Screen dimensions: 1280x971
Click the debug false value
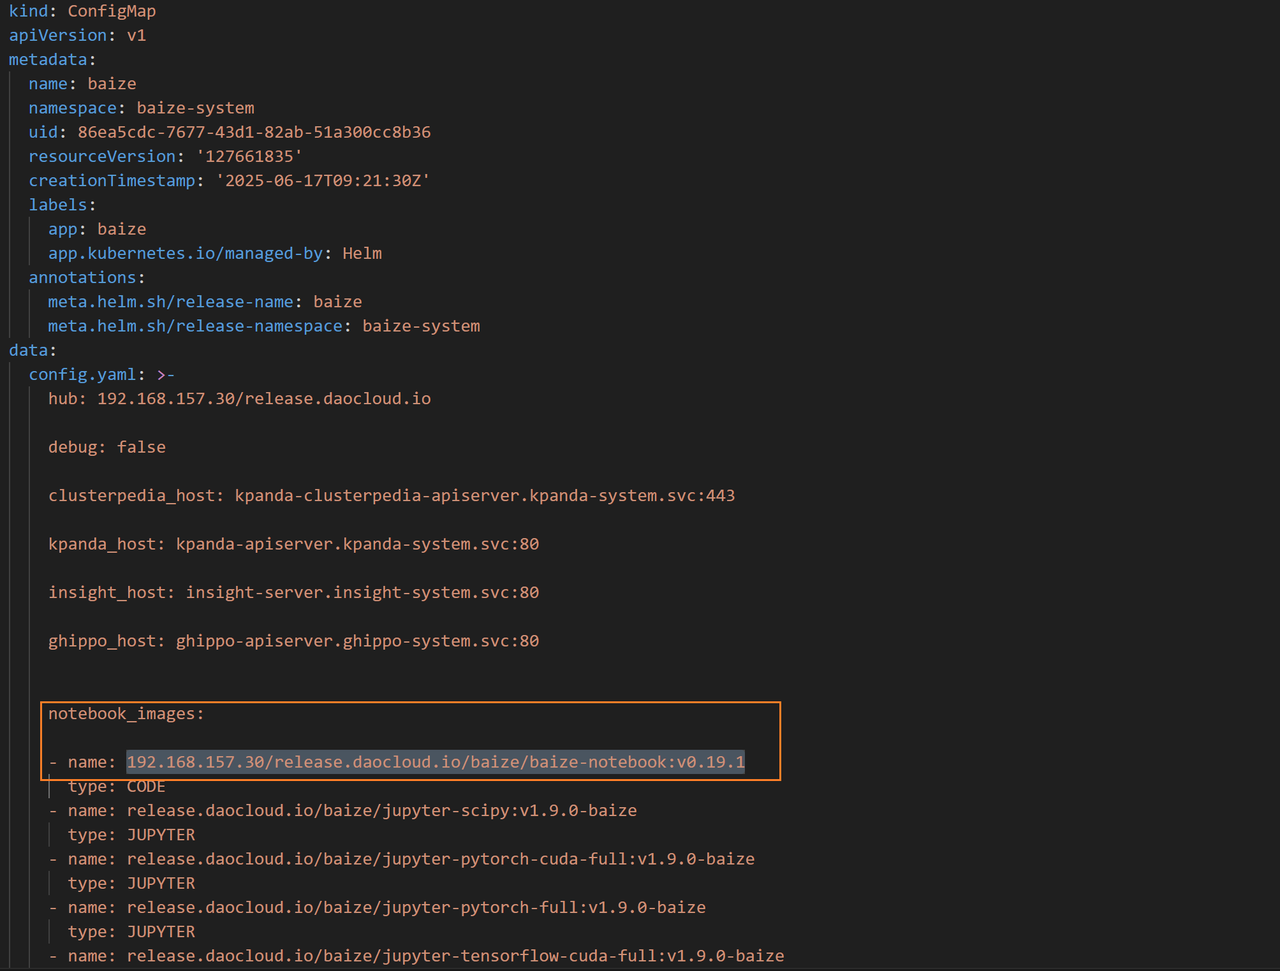pos(141,447)
